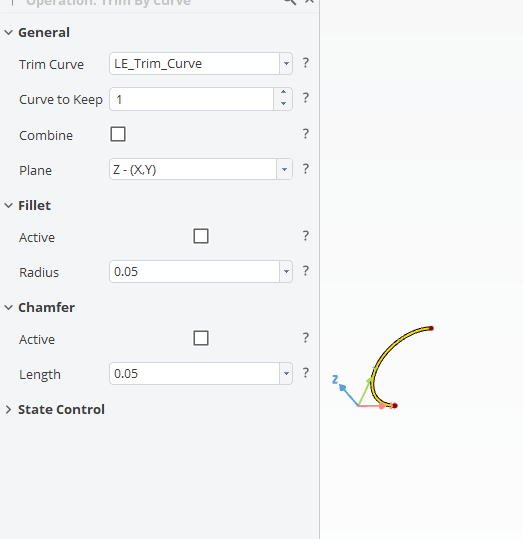Click help icon for Chamfer Length
523x539 pixels.
(x=305, y=373)
